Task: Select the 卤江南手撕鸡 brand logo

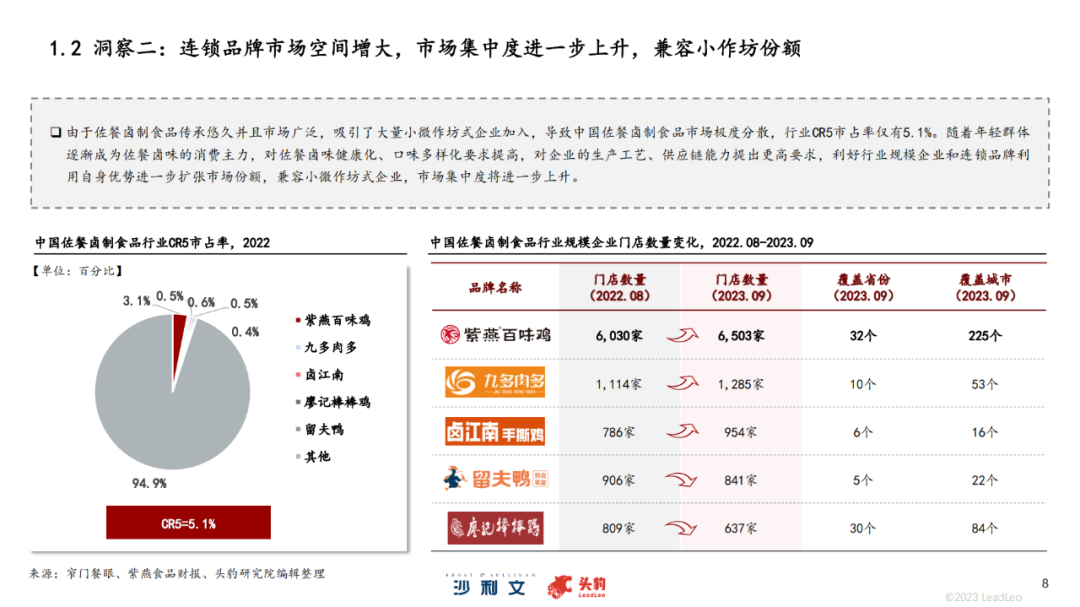Action: point(495,431)
